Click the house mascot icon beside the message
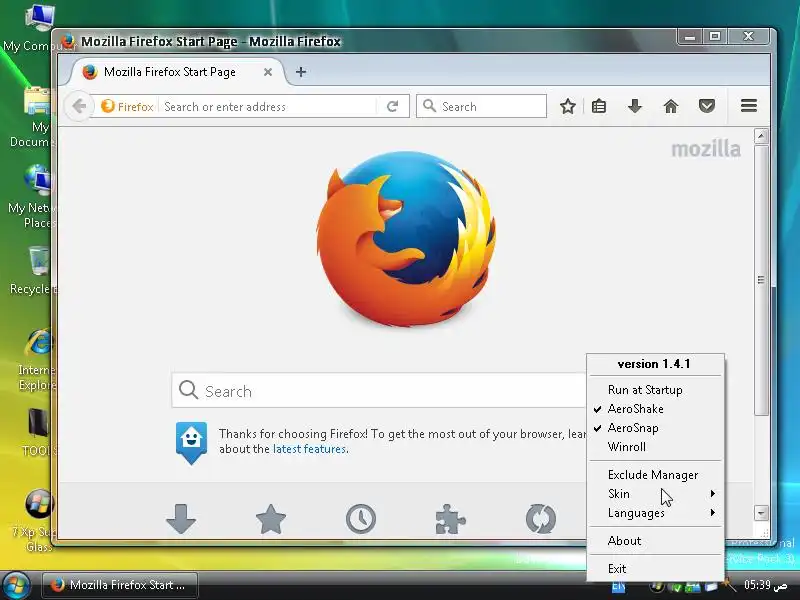The height and width of the screenshot is (600, 800). [191, 442]
